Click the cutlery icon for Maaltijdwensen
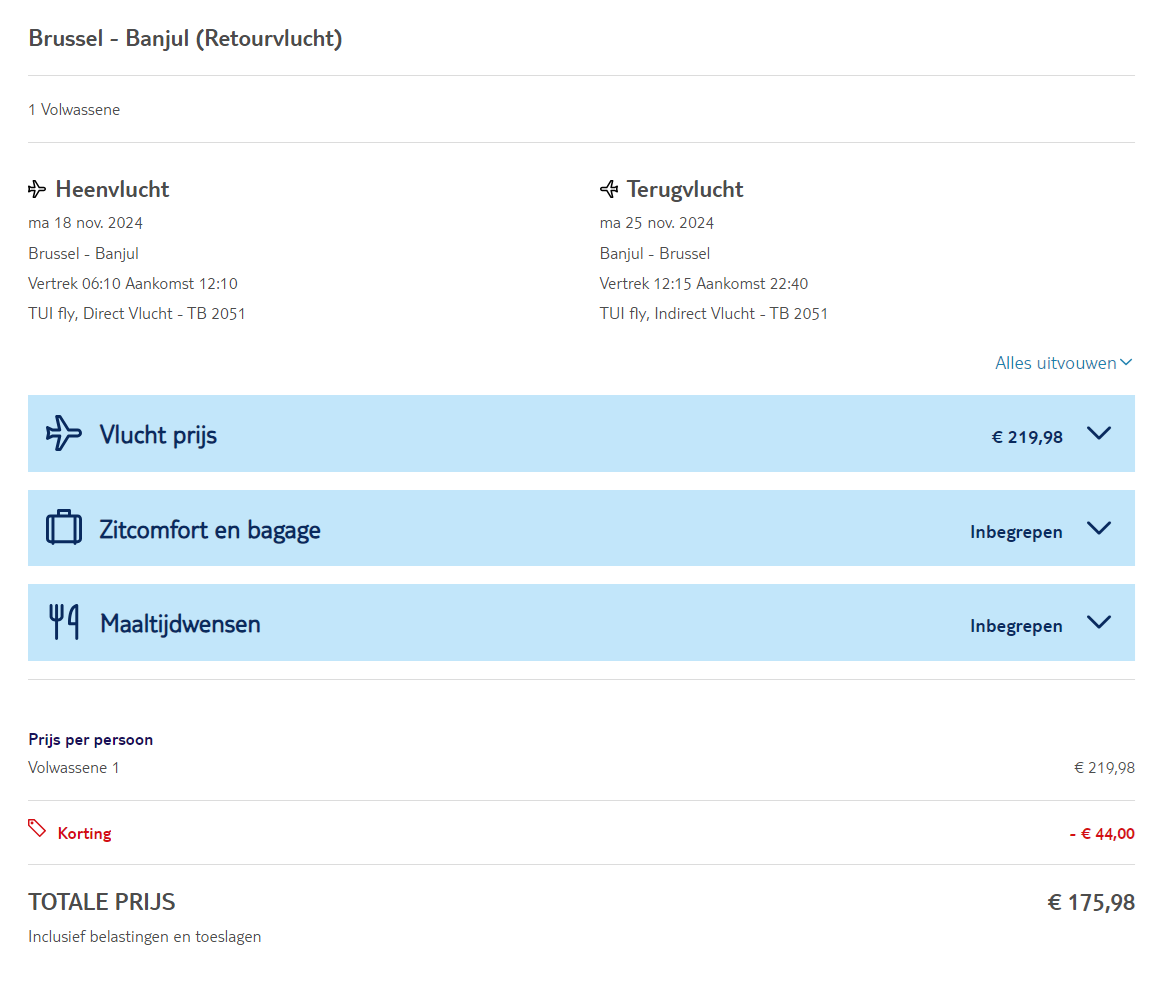1164x981 pixels. point(64,622)
